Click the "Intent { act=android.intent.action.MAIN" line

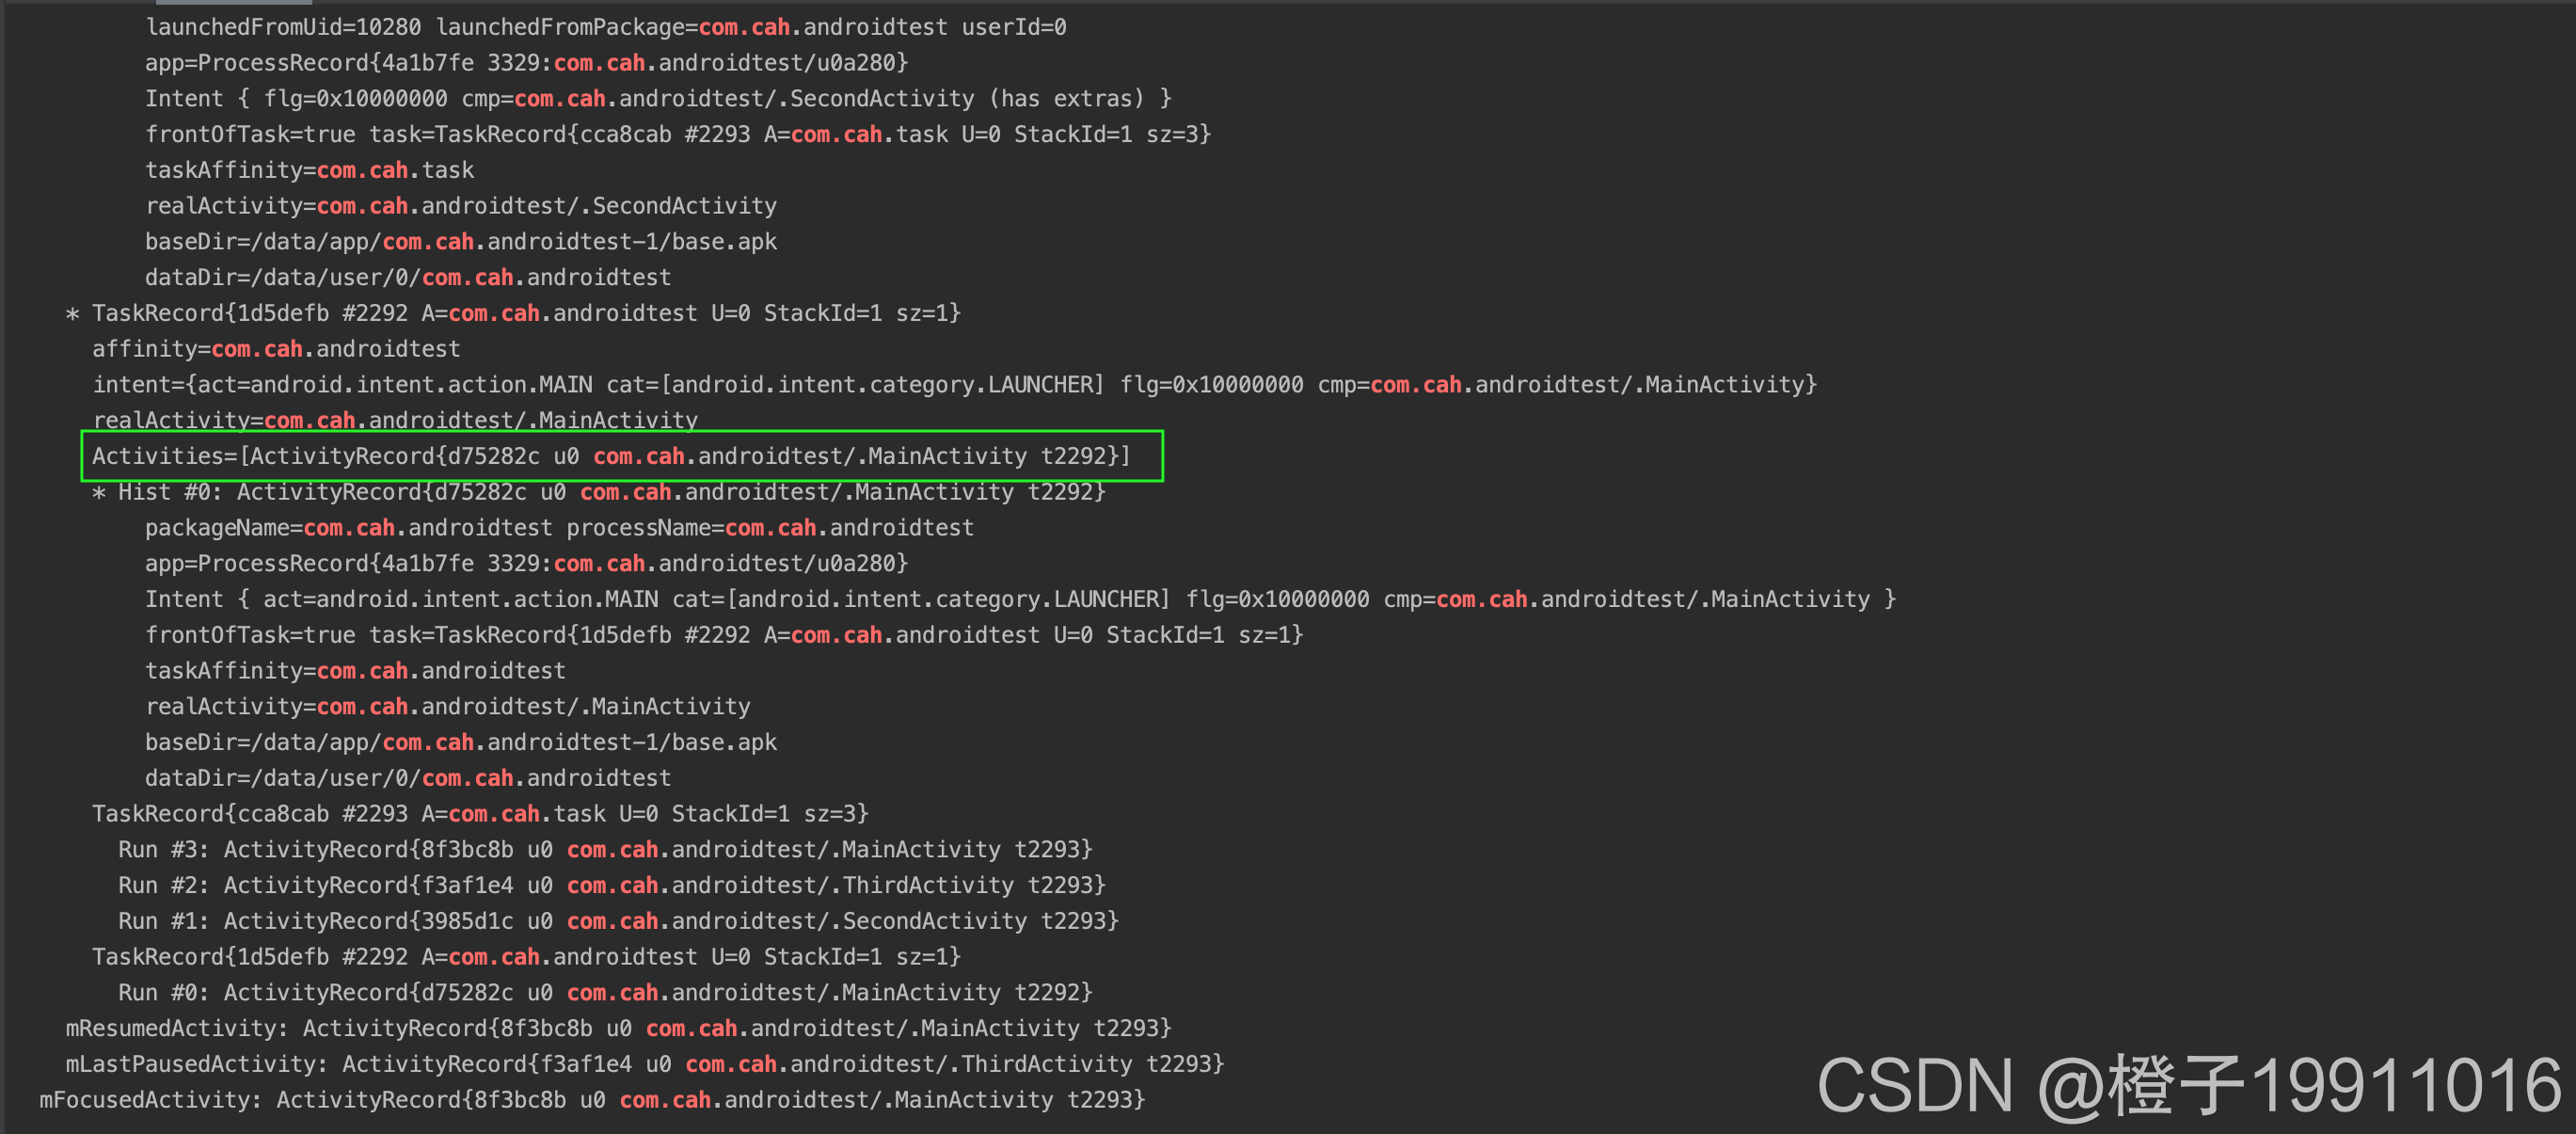click(1020, 600)
